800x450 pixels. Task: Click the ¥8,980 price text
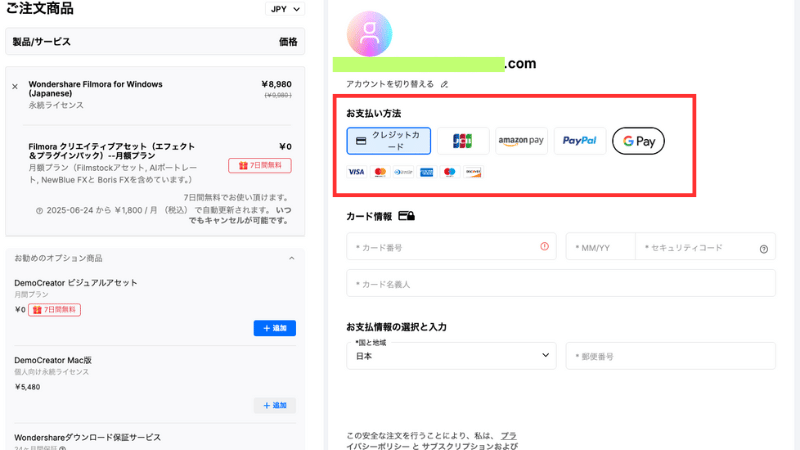(276, 84)
